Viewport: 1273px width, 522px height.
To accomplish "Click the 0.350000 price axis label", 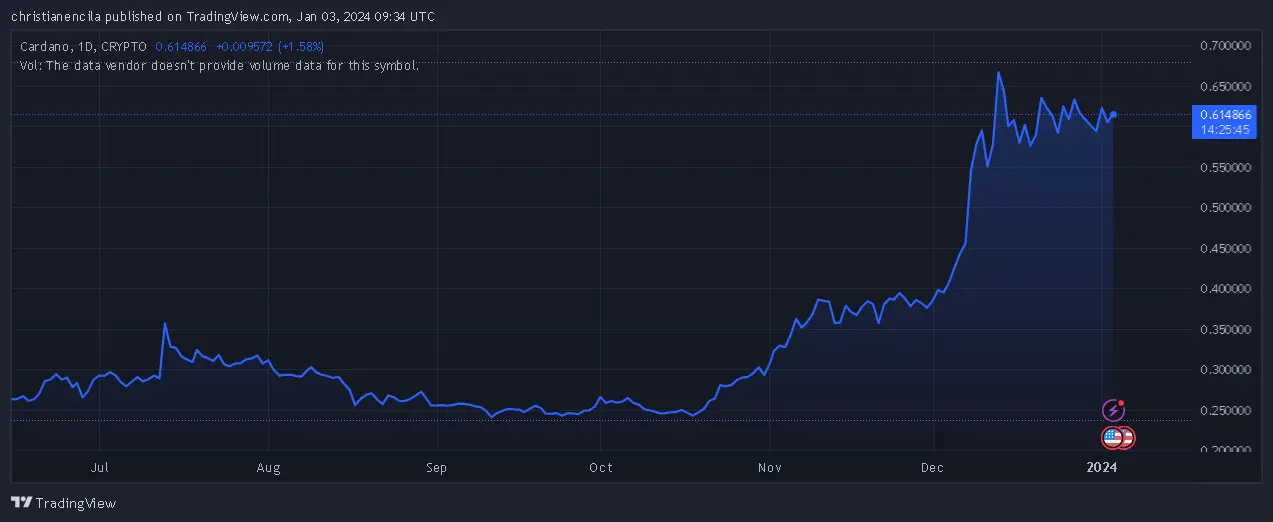I will click(1225, 330).
